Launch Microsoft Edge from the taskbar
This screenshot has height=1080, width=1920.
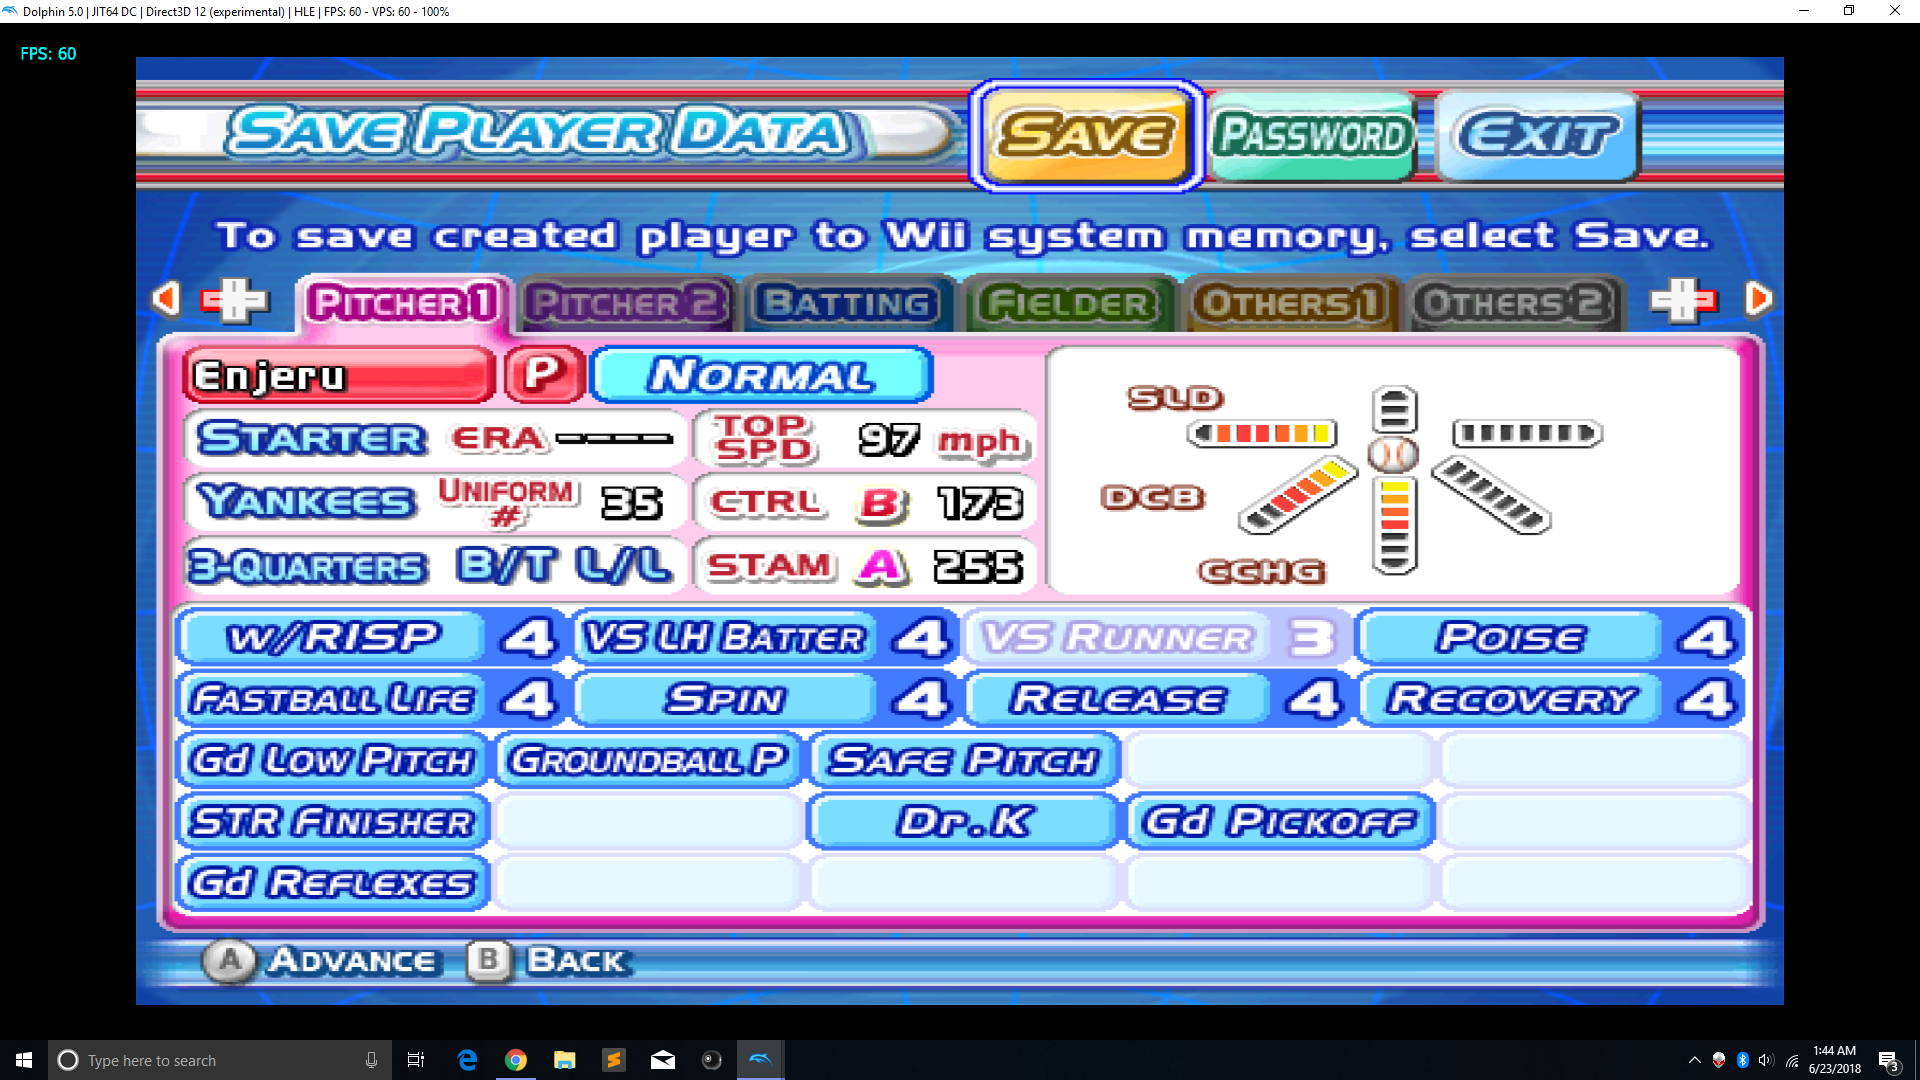point(466,1060)
